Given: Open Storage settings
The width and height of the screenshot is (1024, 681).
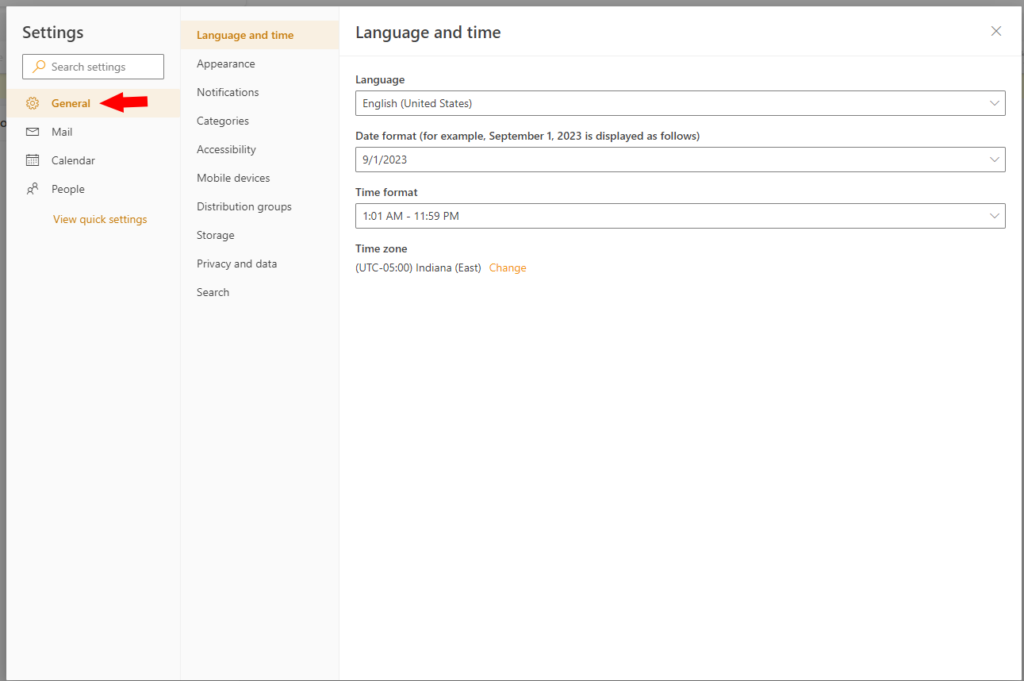Looking at the screenshot, I should pyautogui.click(x=213, y=235).
